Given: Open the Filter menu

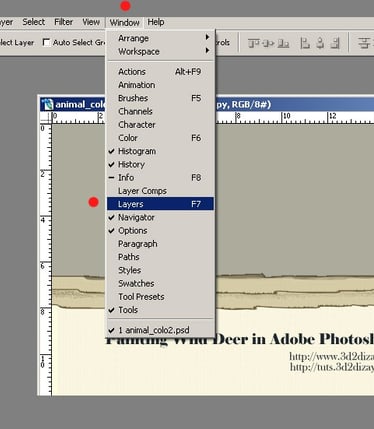Looking at the screenshot, I should (63, 22).
